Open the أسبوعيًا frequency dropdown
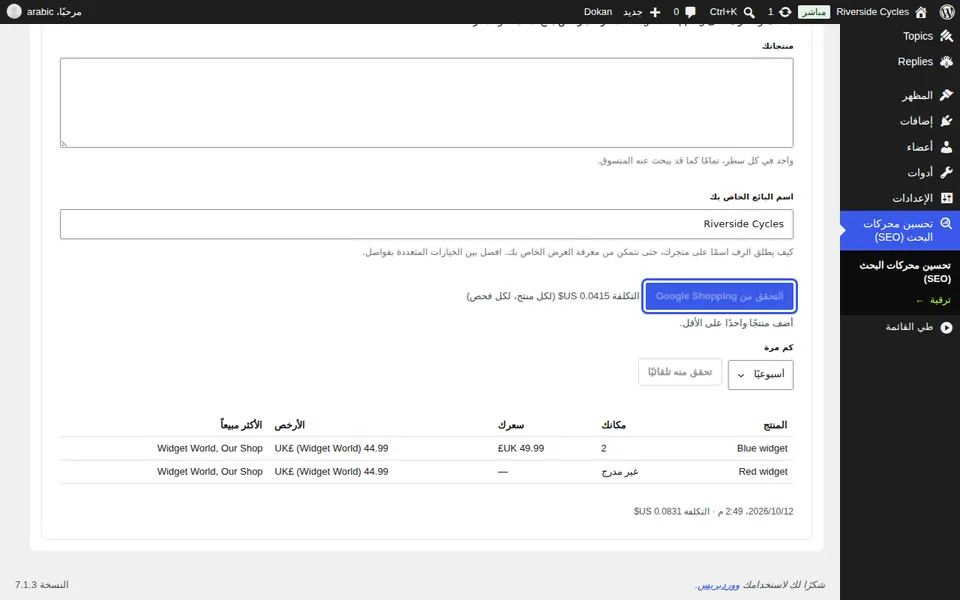Viewport: 960px width, 600px height. pyautogui.click(x=760, y=374)
